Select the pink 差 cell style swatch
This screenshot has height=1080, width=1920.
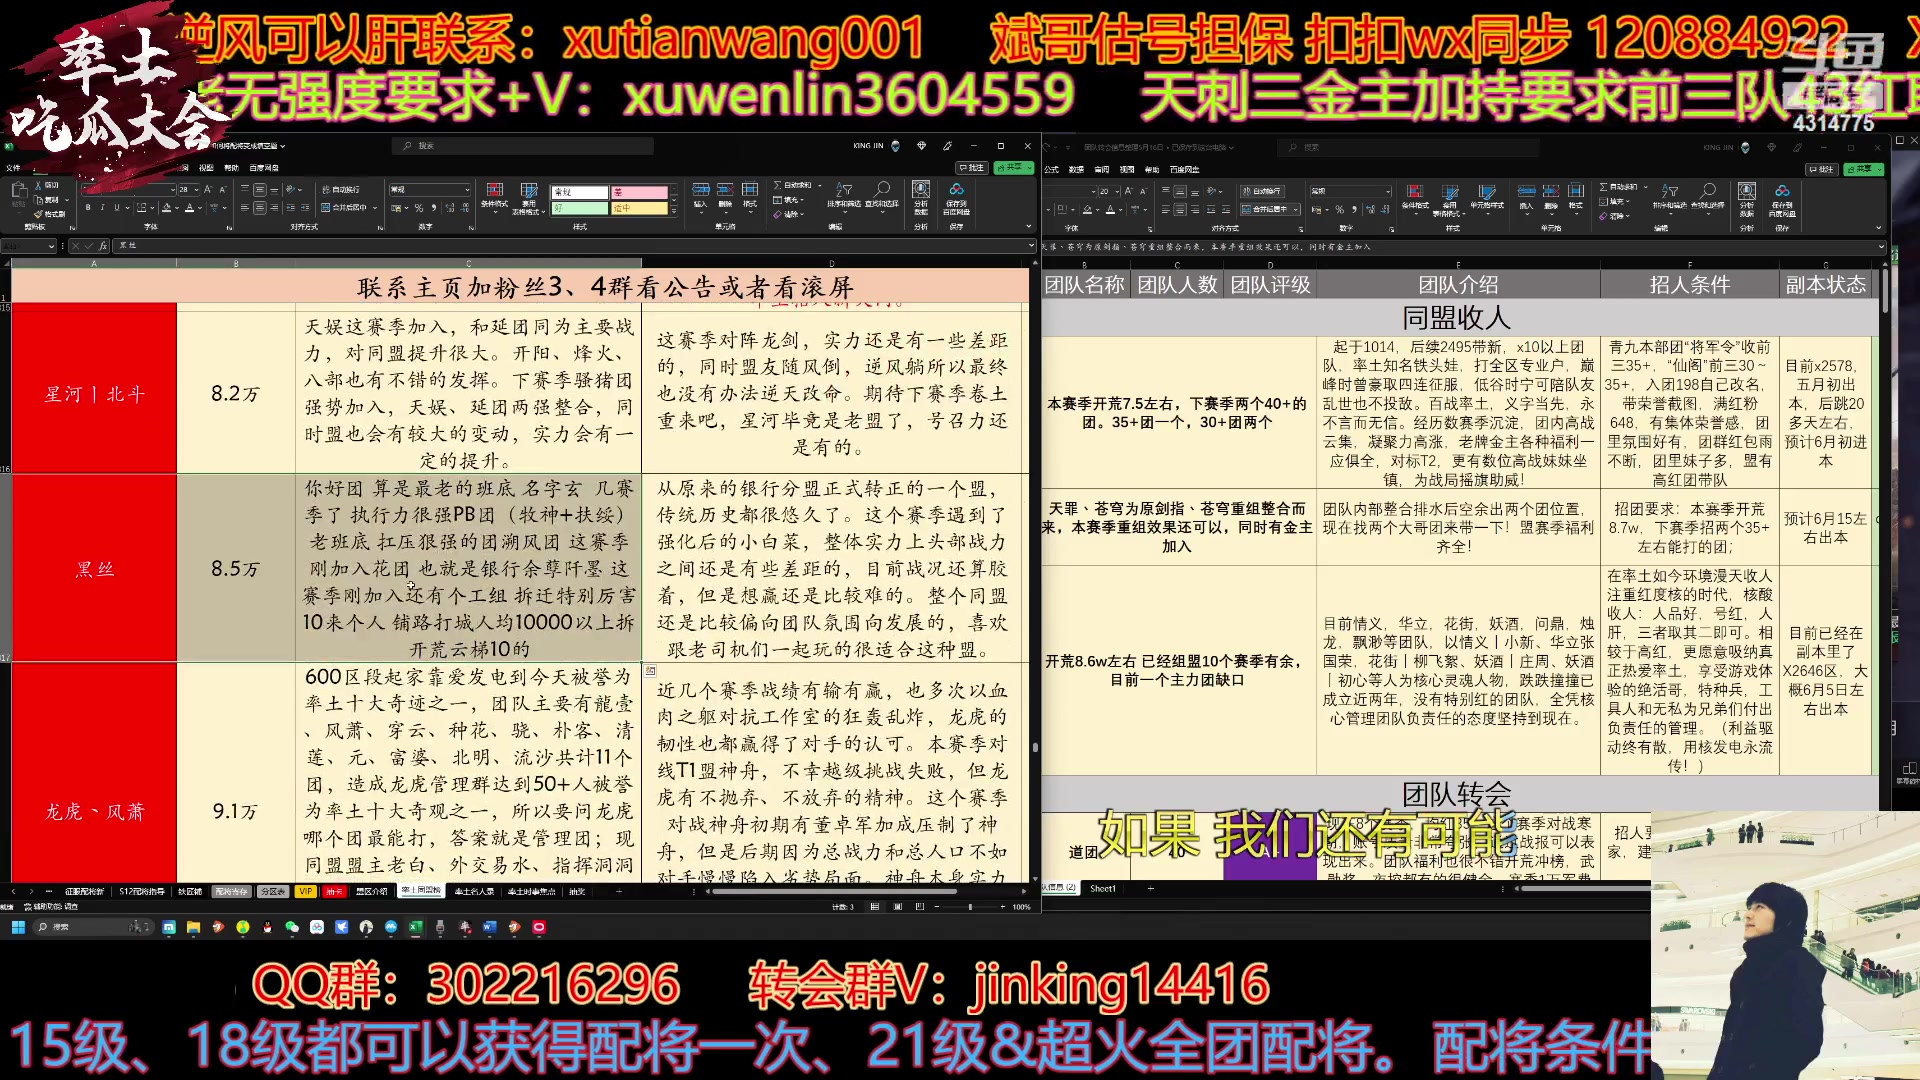(639, 192)
